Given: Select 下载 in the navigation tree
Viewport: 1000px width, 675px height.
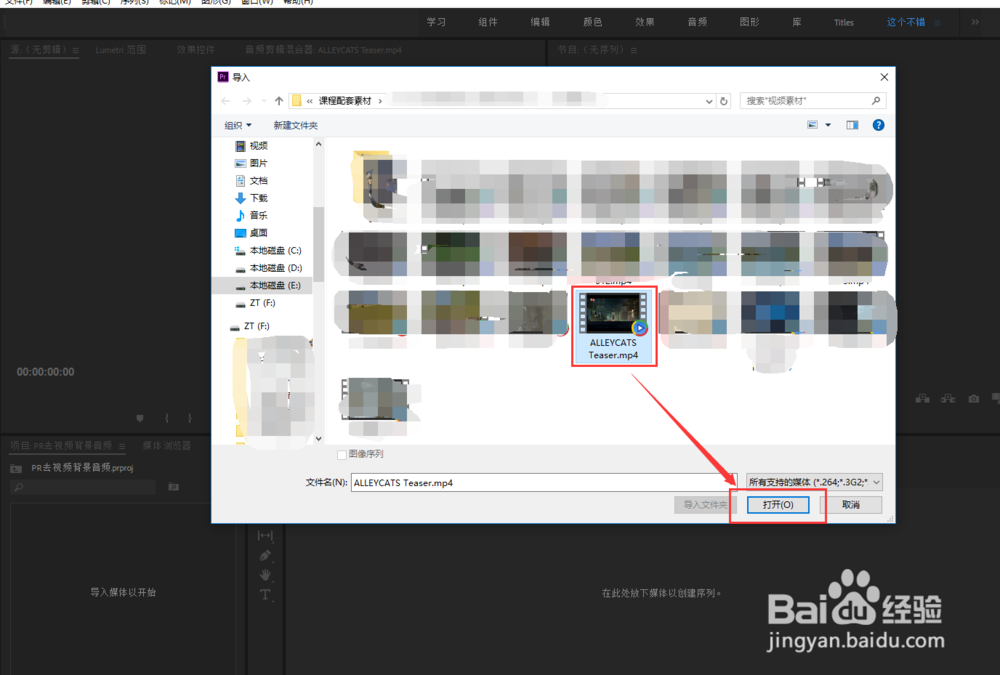Looking at the screenshot, I should point(258,198).
